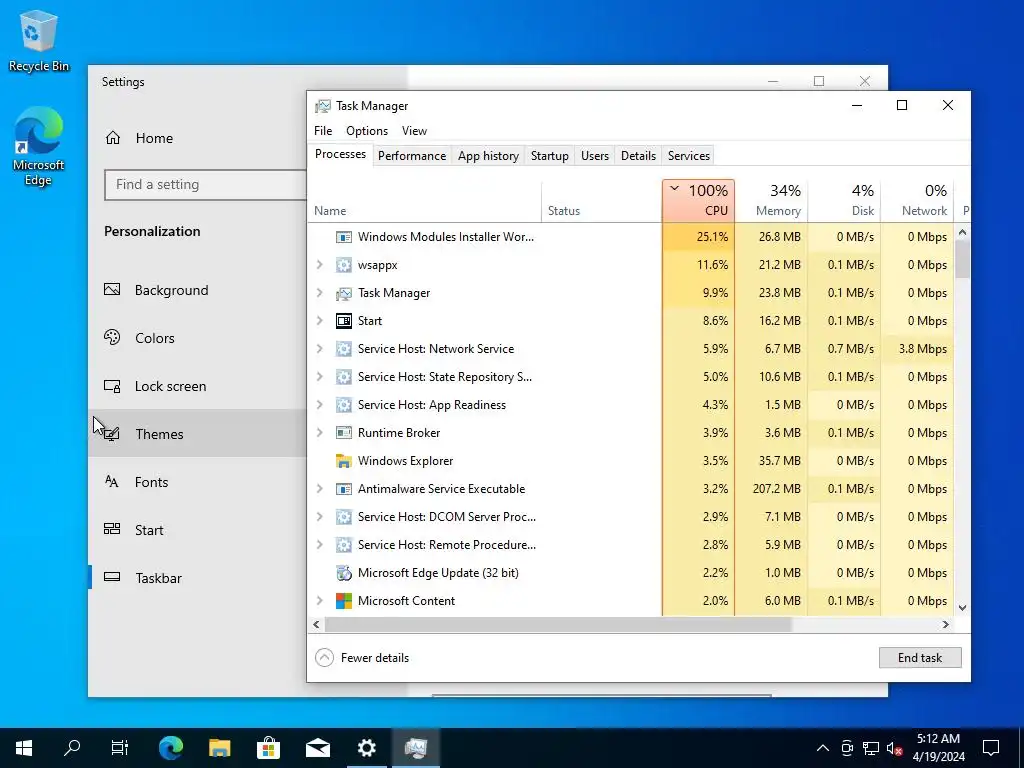
Task: Collapse with Fewer details toggle
Action: [362, 658]
